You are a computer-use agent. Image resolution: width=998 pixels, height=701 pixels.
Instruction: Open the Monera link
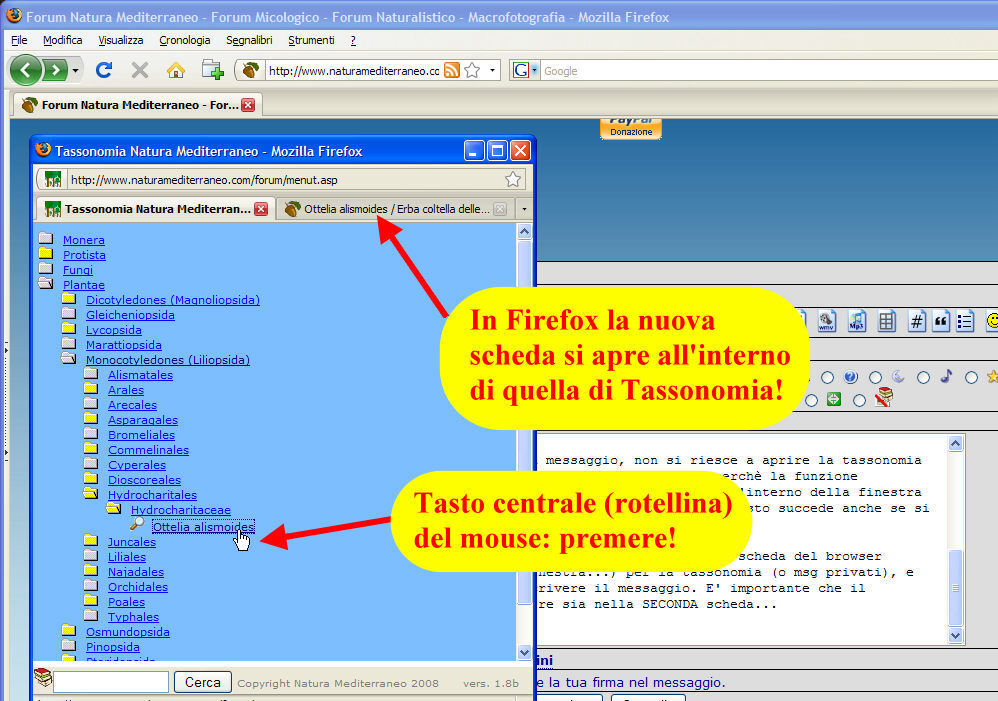click(83, 240)
